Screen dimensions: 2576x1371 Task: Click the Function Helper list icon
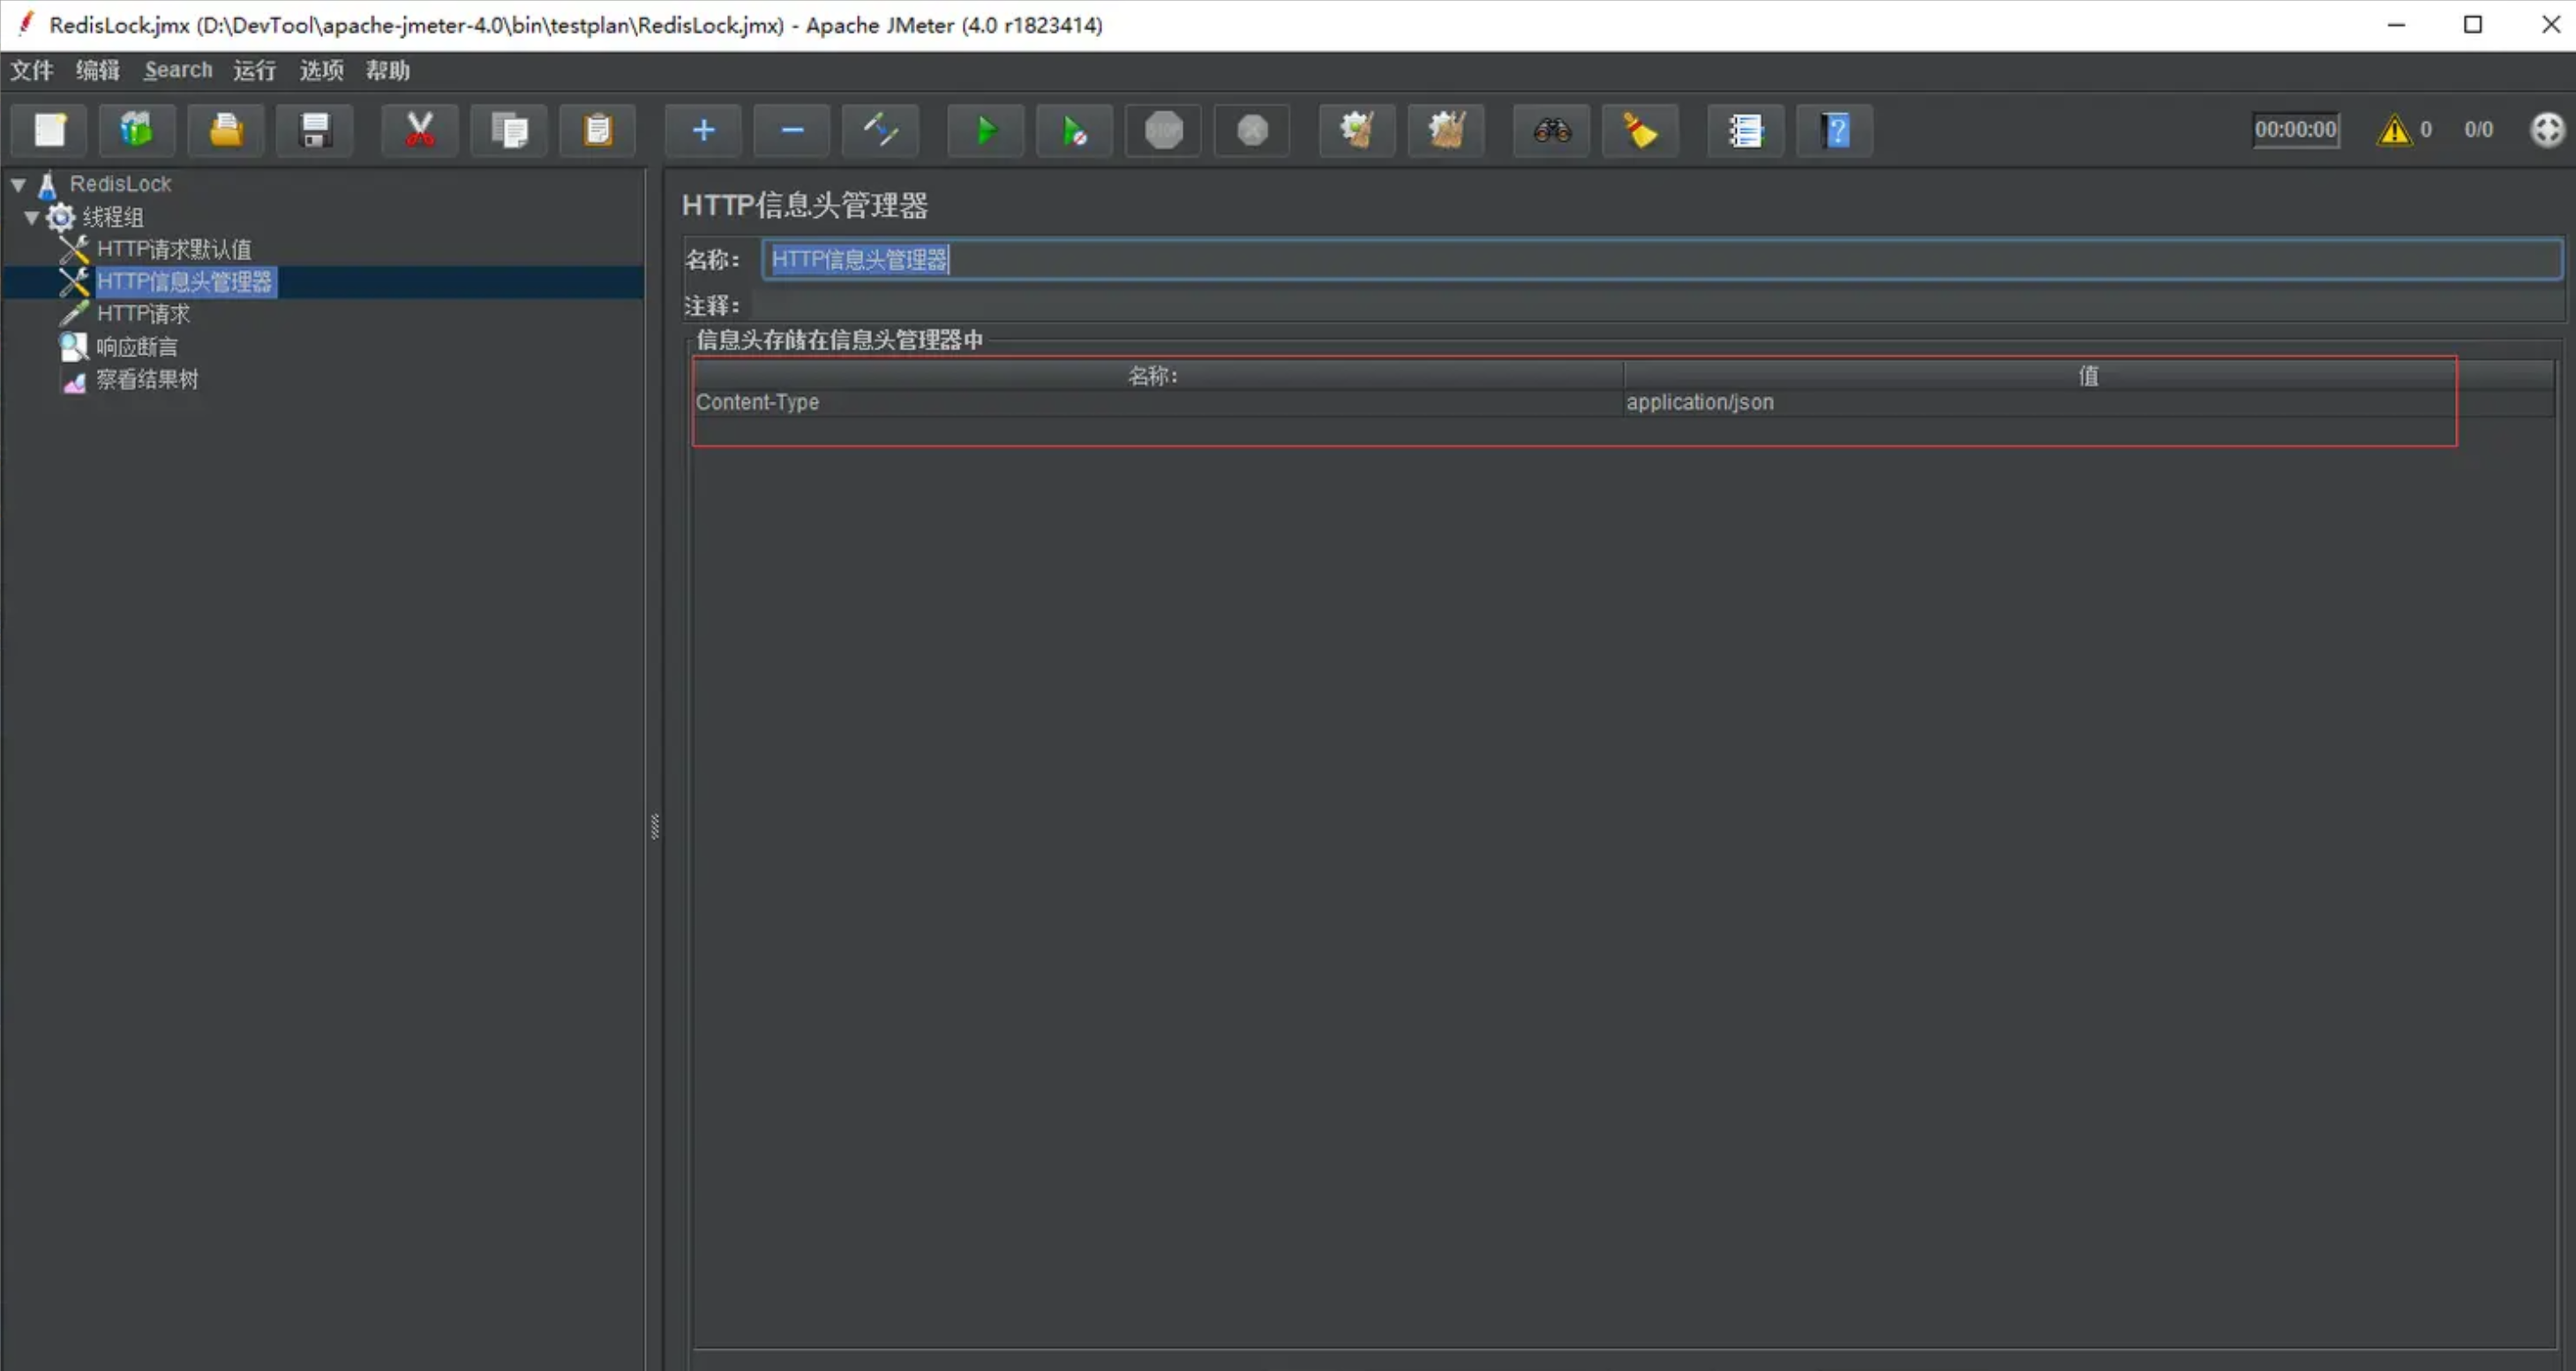coord(1745,130)
